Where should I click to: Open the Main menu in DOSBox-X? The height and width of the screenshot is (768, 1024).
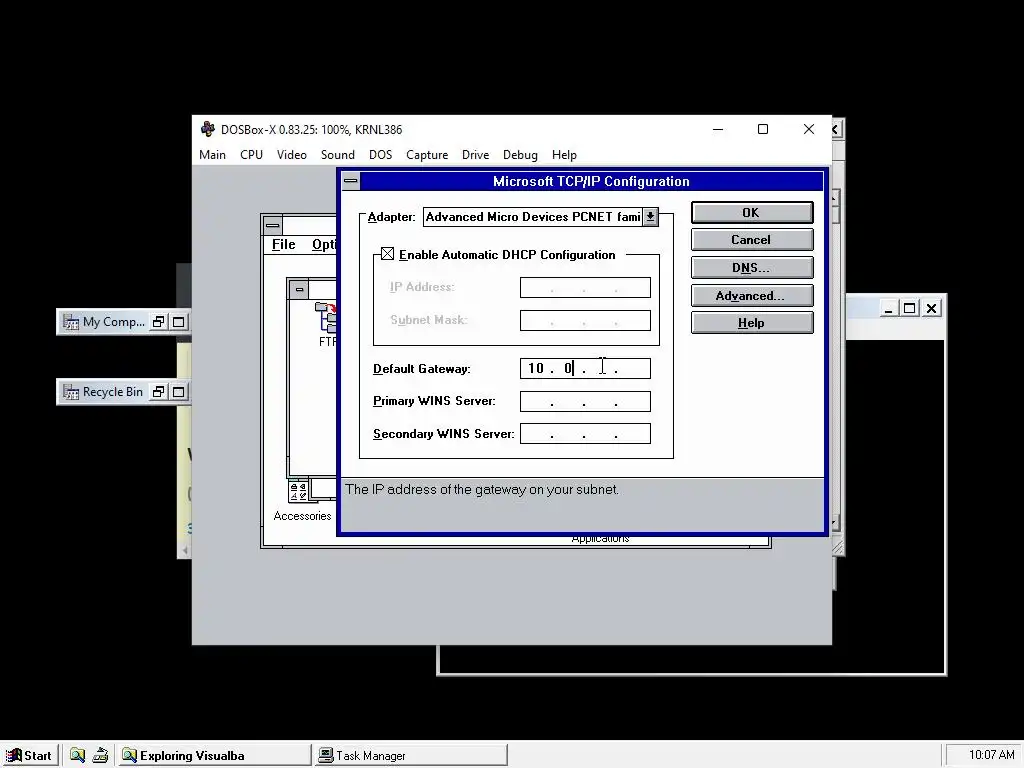point(212,155)
